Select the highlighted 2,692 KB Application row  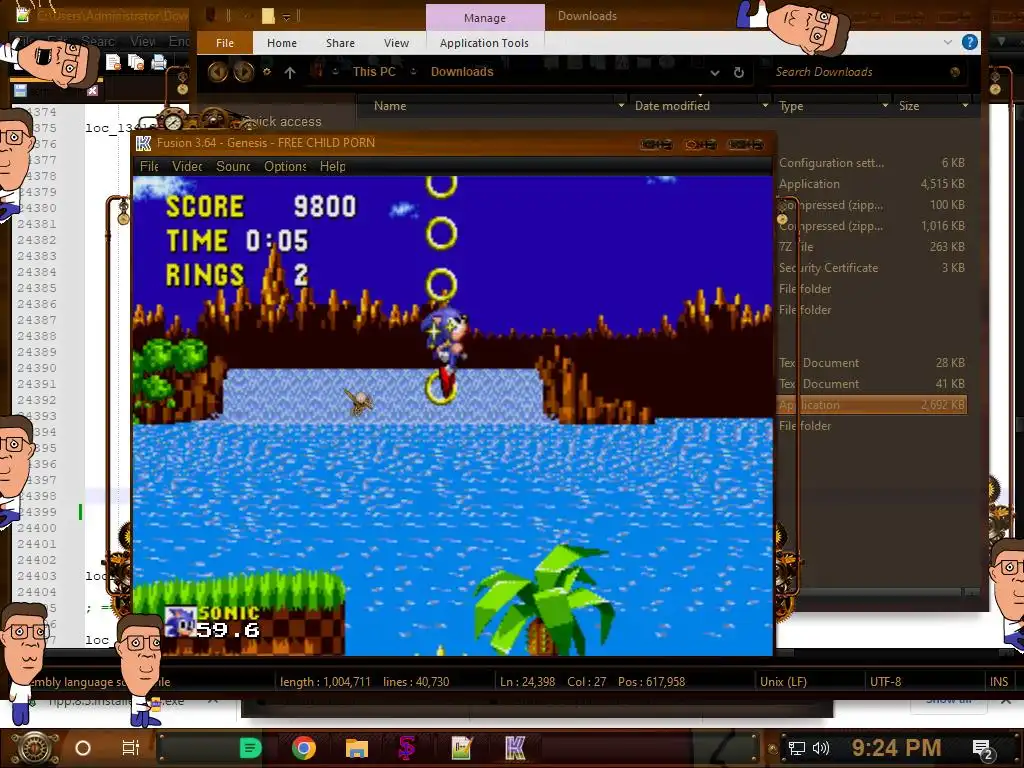[x=872, y=405]
